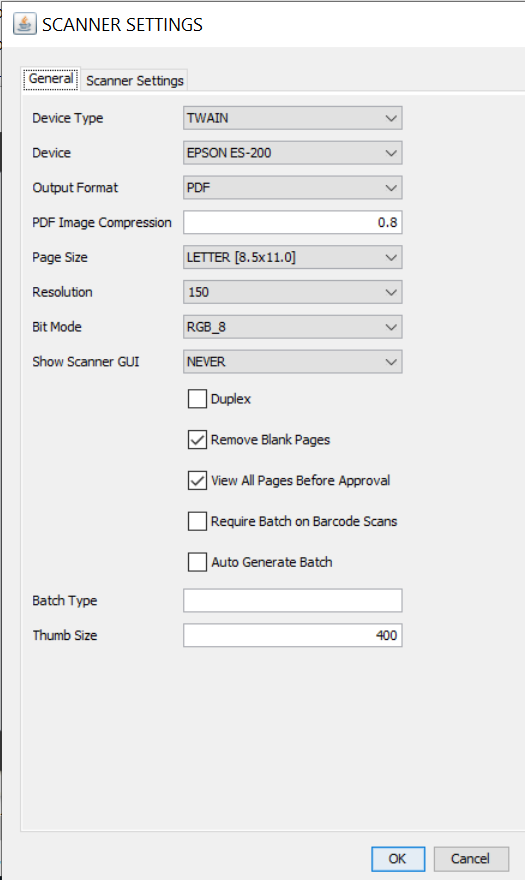Image resolution: width=525 pixels, height=880 pixels.
Task: Open the Show Scanner GUI dropdown showing NEVER
Action: [293, 361]
